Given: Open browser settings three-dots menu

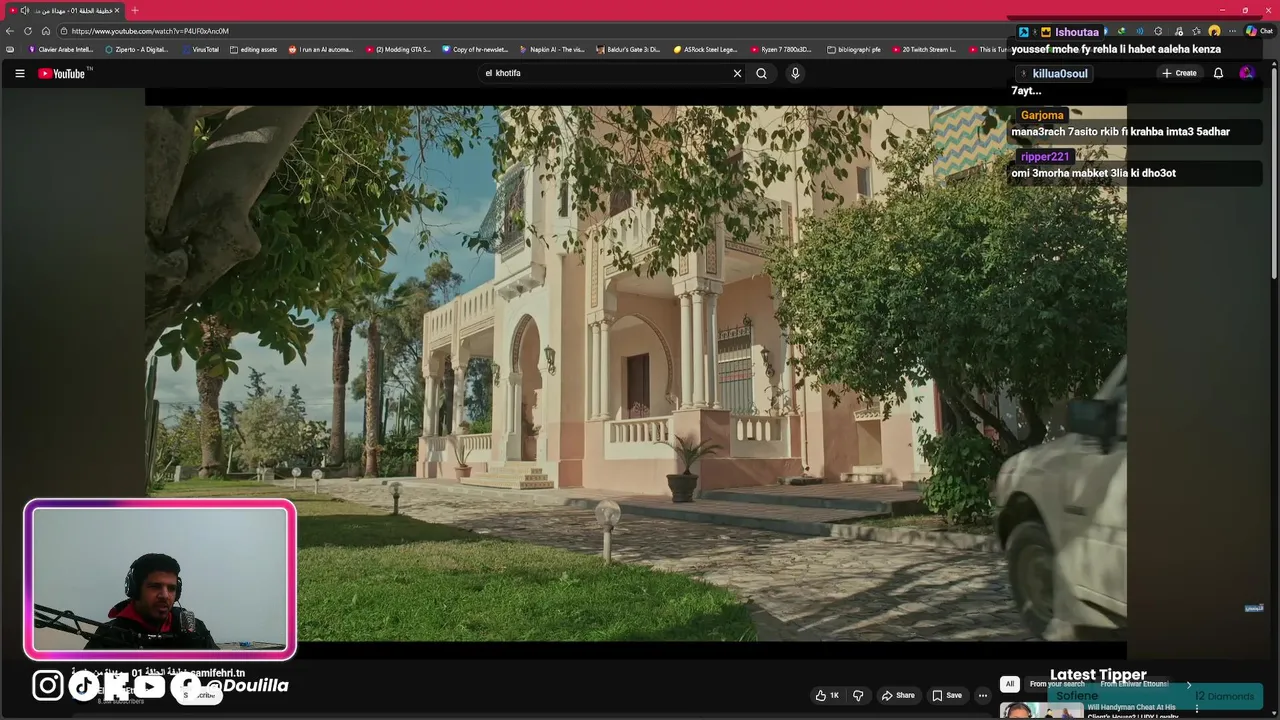Looking at the screenshot, I should tap(1232, 31).
